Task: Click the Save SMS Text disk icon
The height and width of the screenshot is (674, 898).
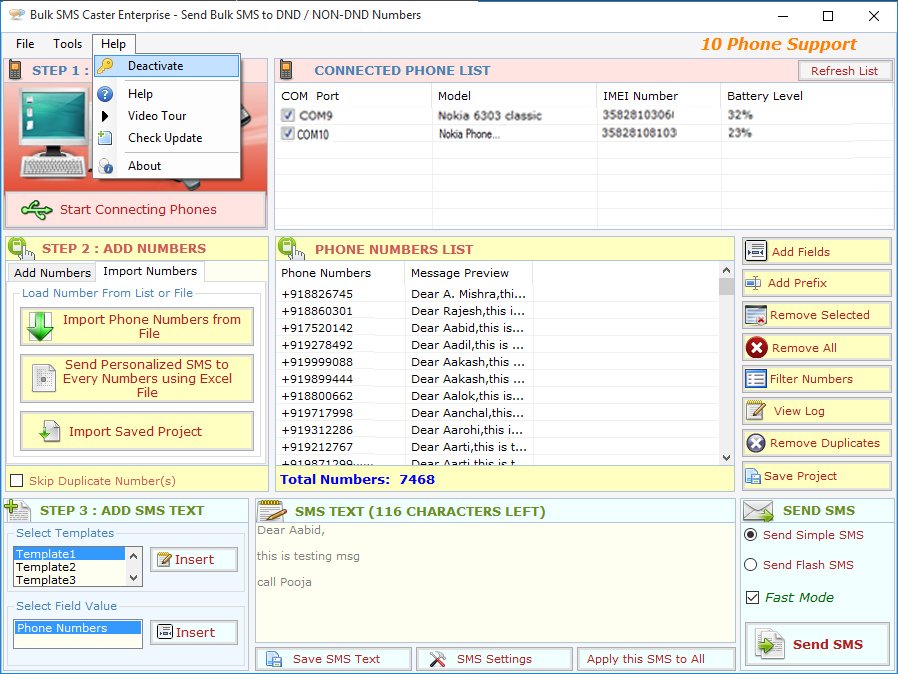Action: point(274,659)
